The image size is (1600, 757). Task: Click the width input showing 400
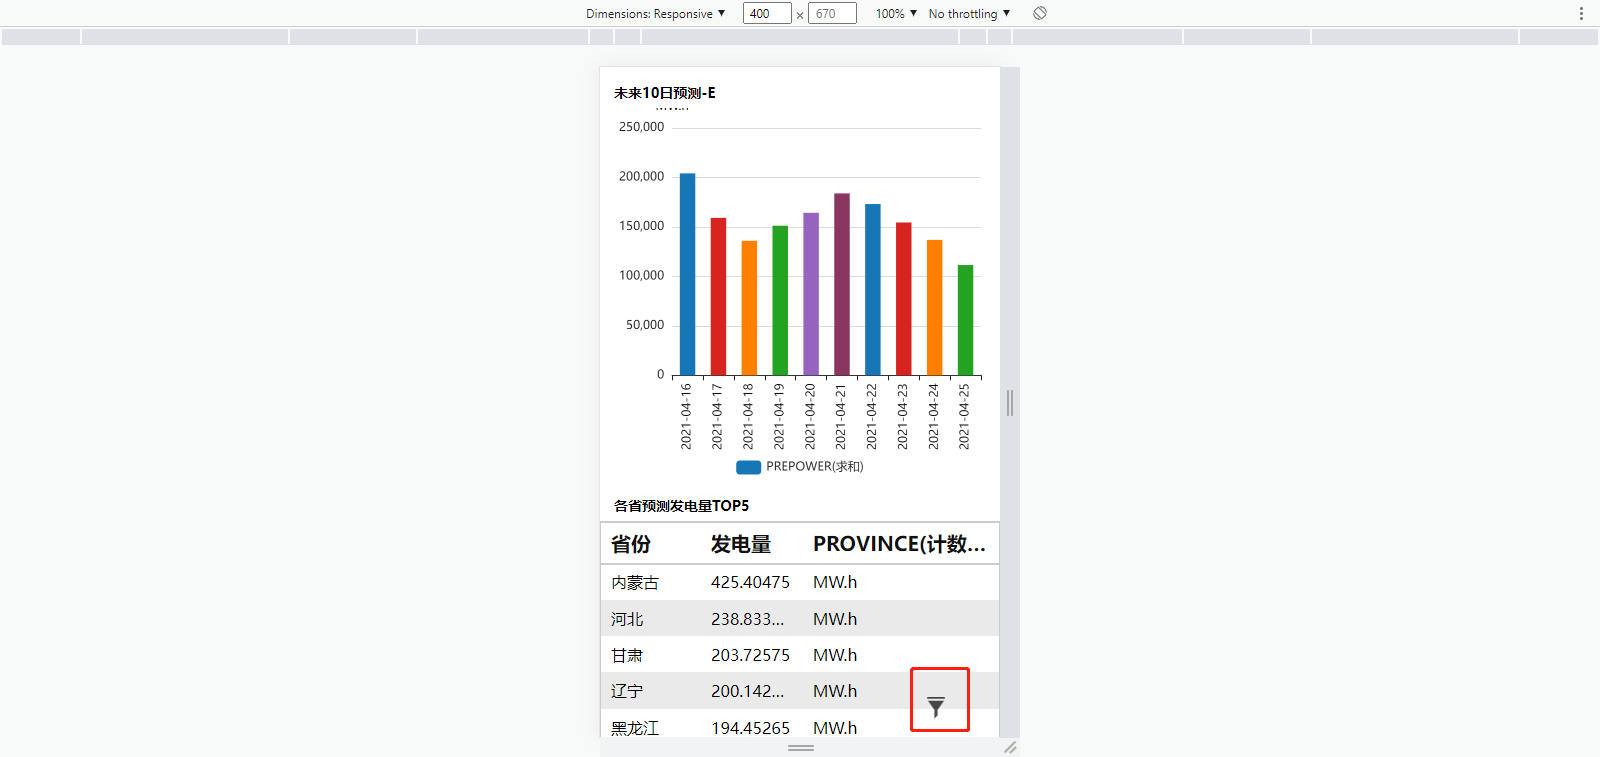[767, 13]
